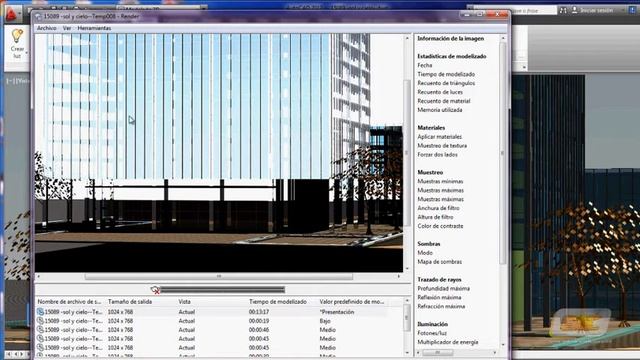The width and height of the screenshot is (640, 360).
Task: Click the Profundidad máxima entry
Action: pos(443,289)
